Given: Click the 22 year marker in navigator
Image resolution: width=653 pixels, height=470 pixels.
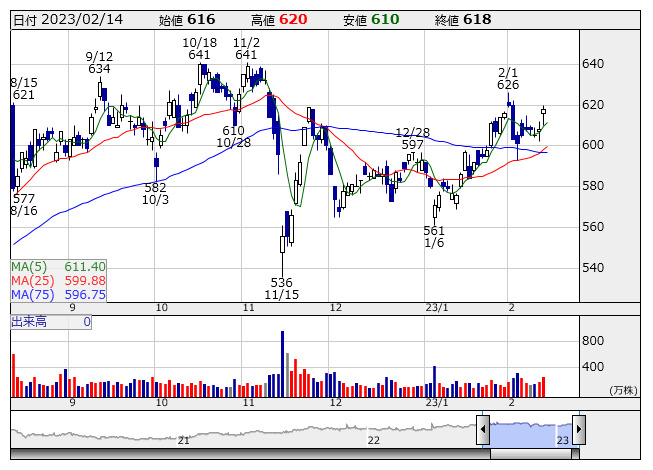Looking at the screenshot, I should pyautogui.click(x=374, y=440).
